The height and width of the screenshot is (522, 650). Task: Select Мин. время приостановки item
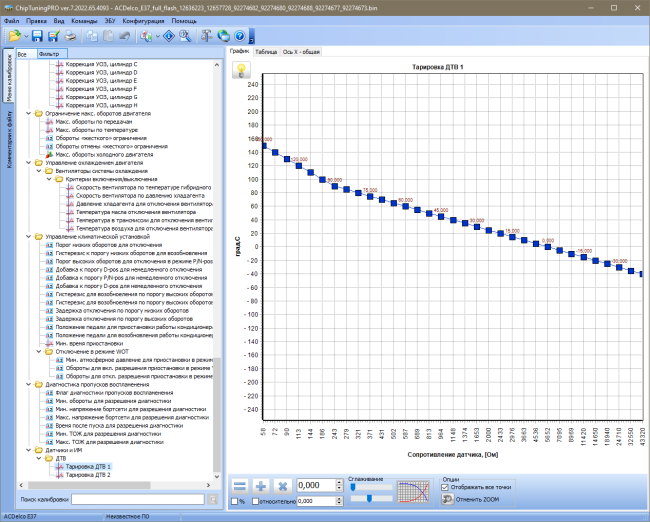[x=89, y=343]
